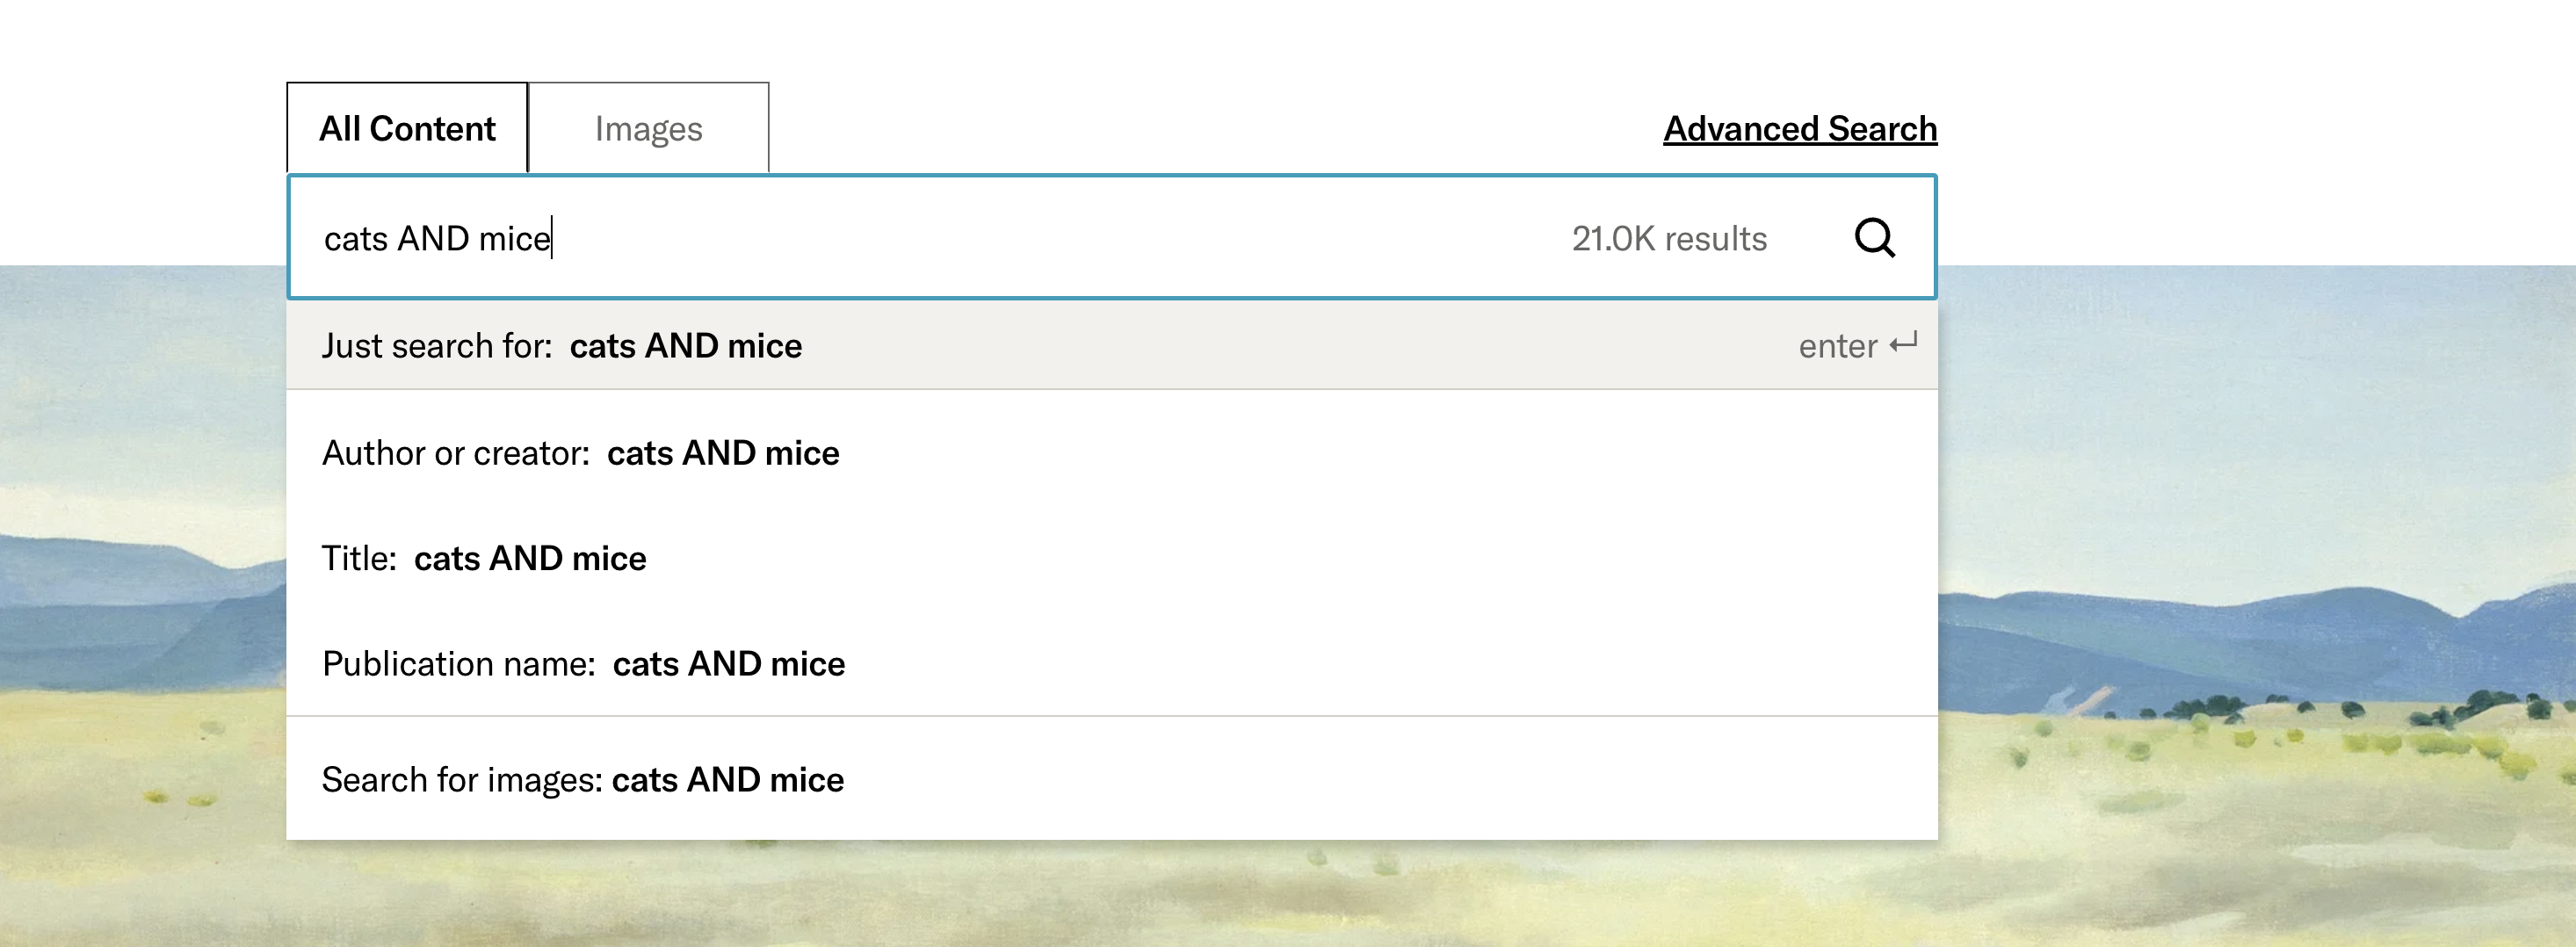Select the "Just search for" suggestion
Viewport: 2576px width, 947px height.
pos(561,346)
